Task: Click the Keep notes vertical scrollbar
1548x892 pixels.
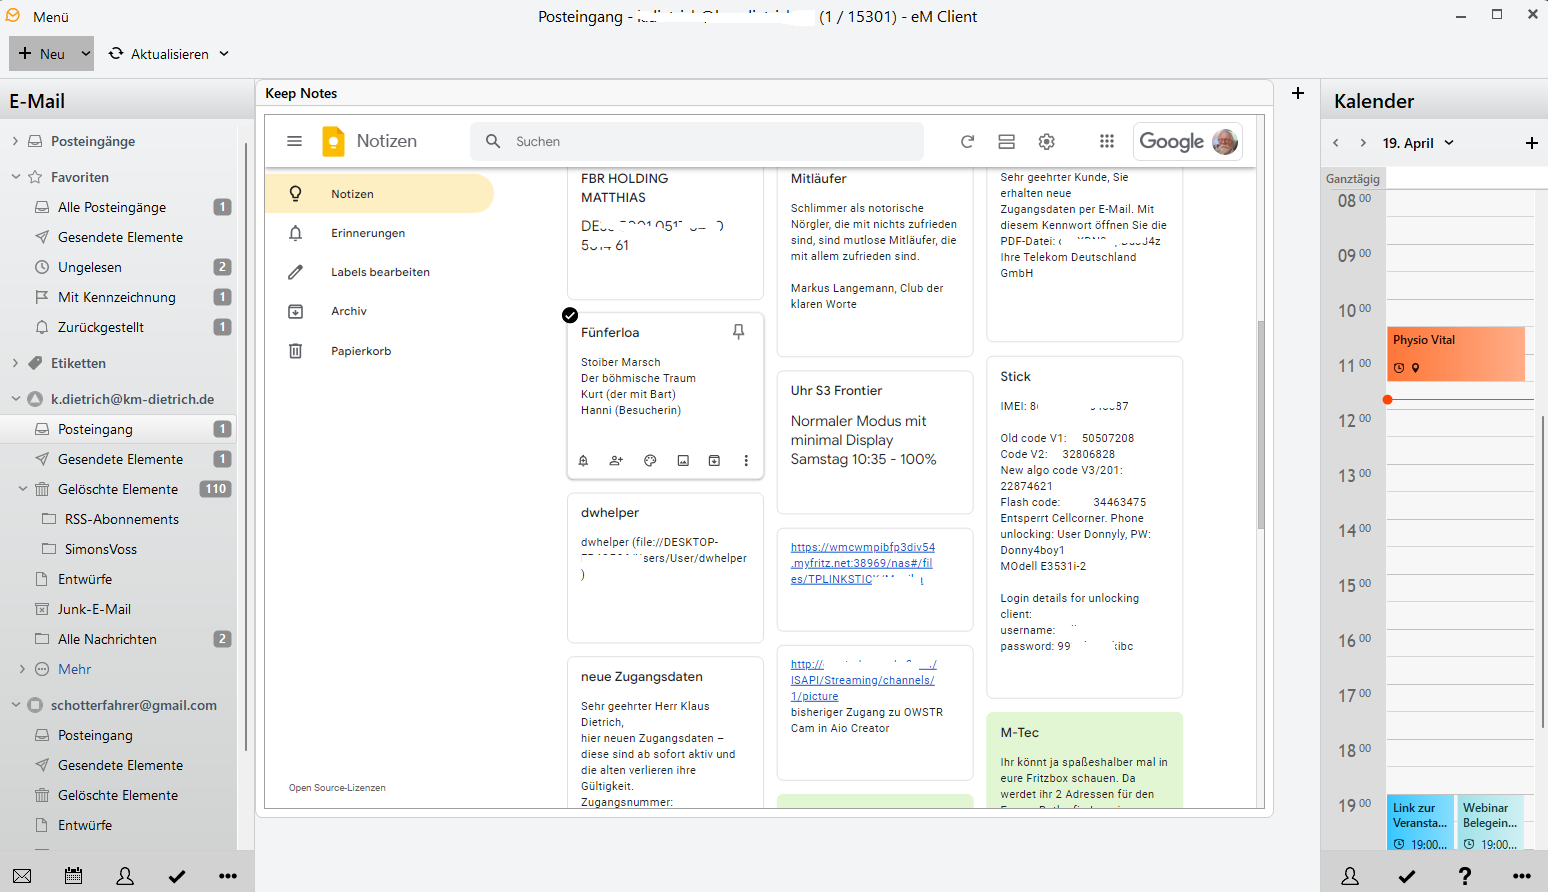Action: click(1261, 425)
